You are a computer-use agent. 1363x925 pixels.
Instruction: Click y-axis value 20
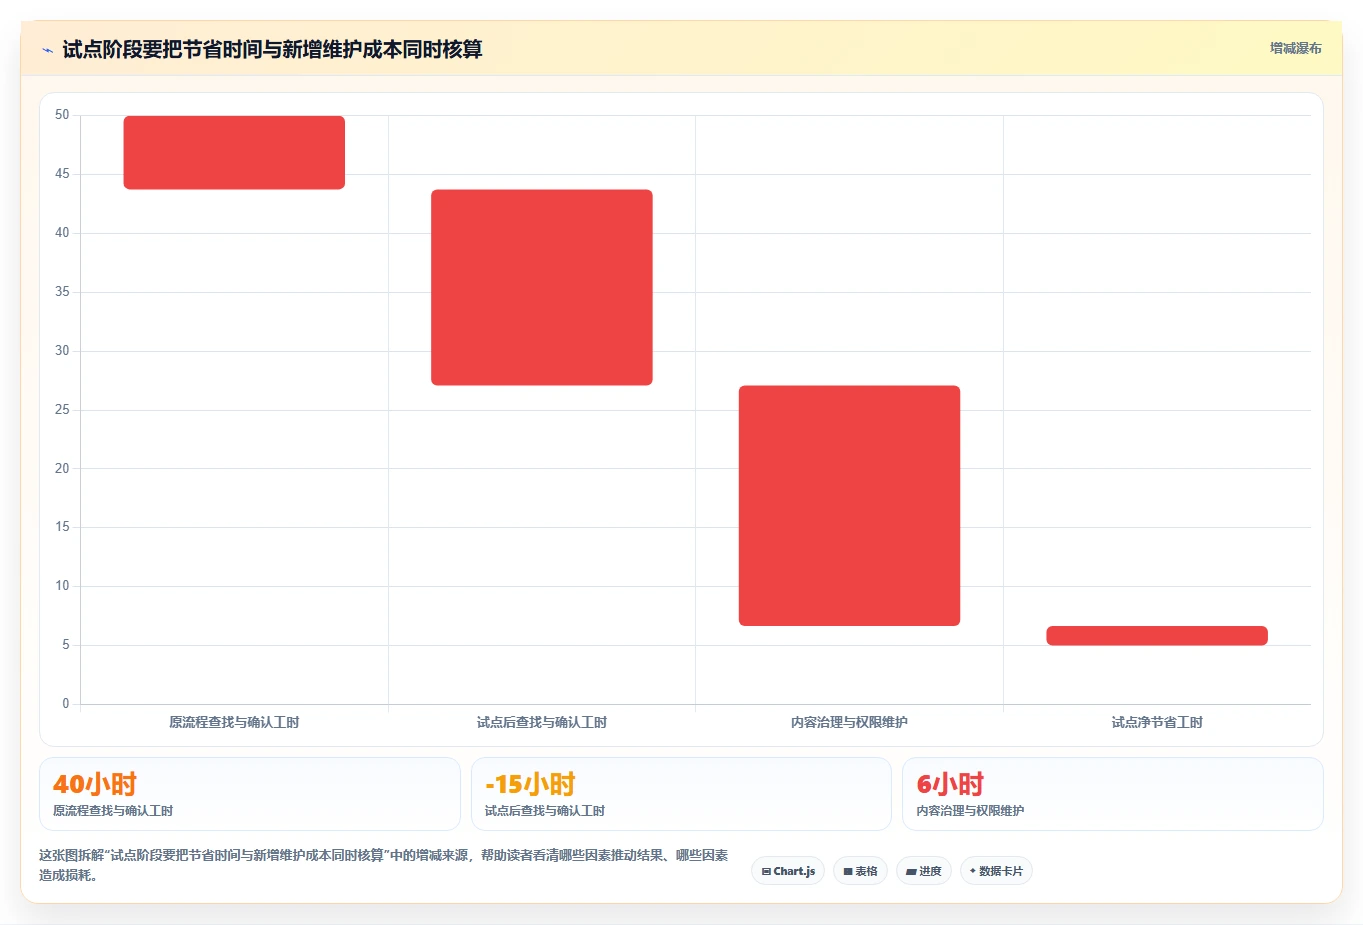[62, 468]
